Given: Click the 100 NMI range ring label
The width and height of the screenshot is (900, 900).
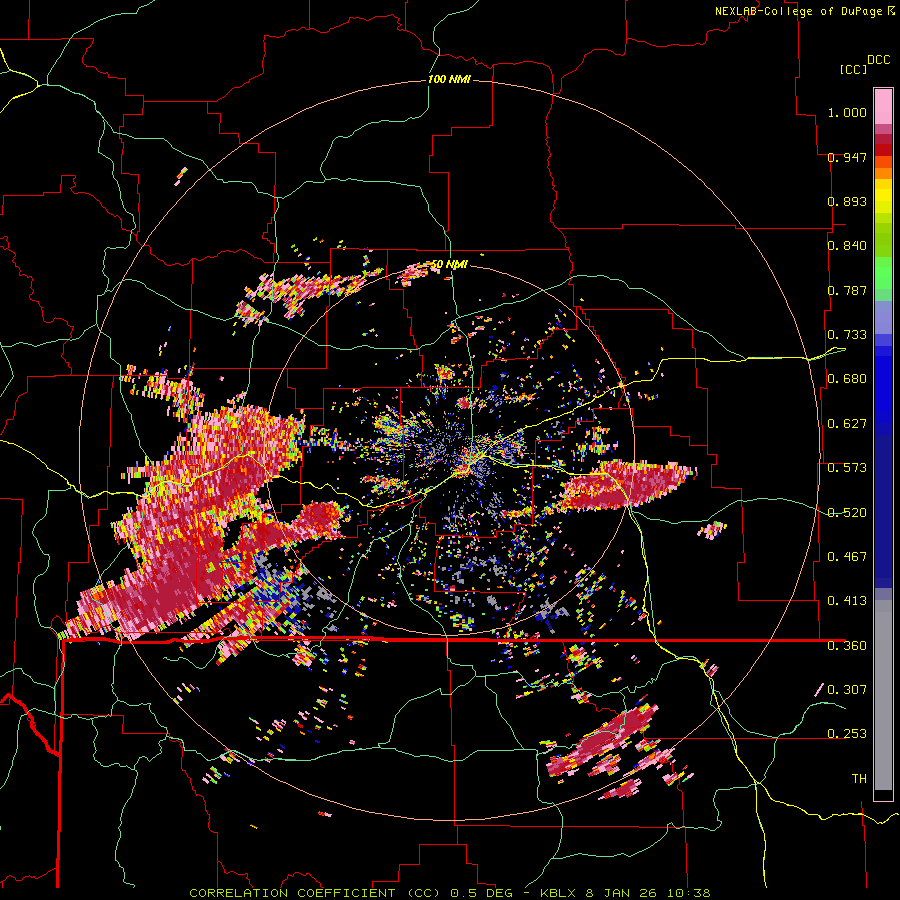Looking at the screenshot, I should (449, 79).
